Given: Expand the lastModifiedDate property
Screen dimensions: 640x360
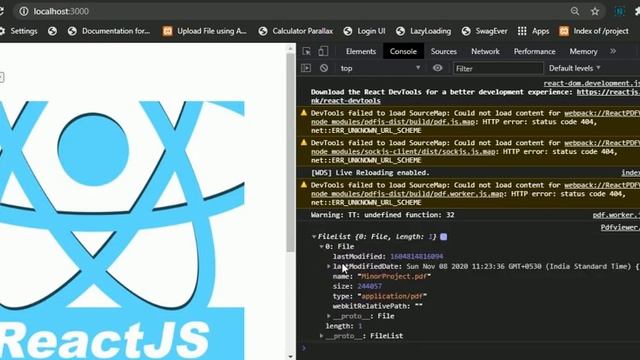Looking at the screenshot, I should 329,267.
